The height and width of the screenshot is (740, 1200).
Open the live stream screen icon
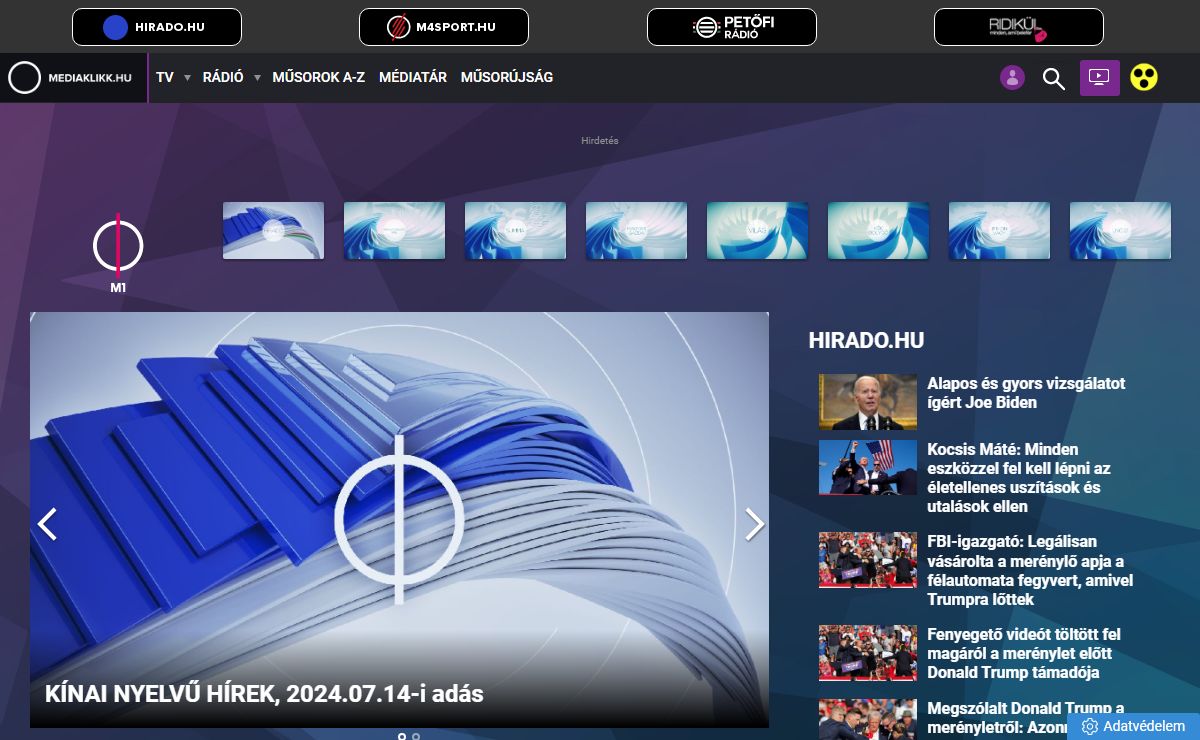[1099, 78]
